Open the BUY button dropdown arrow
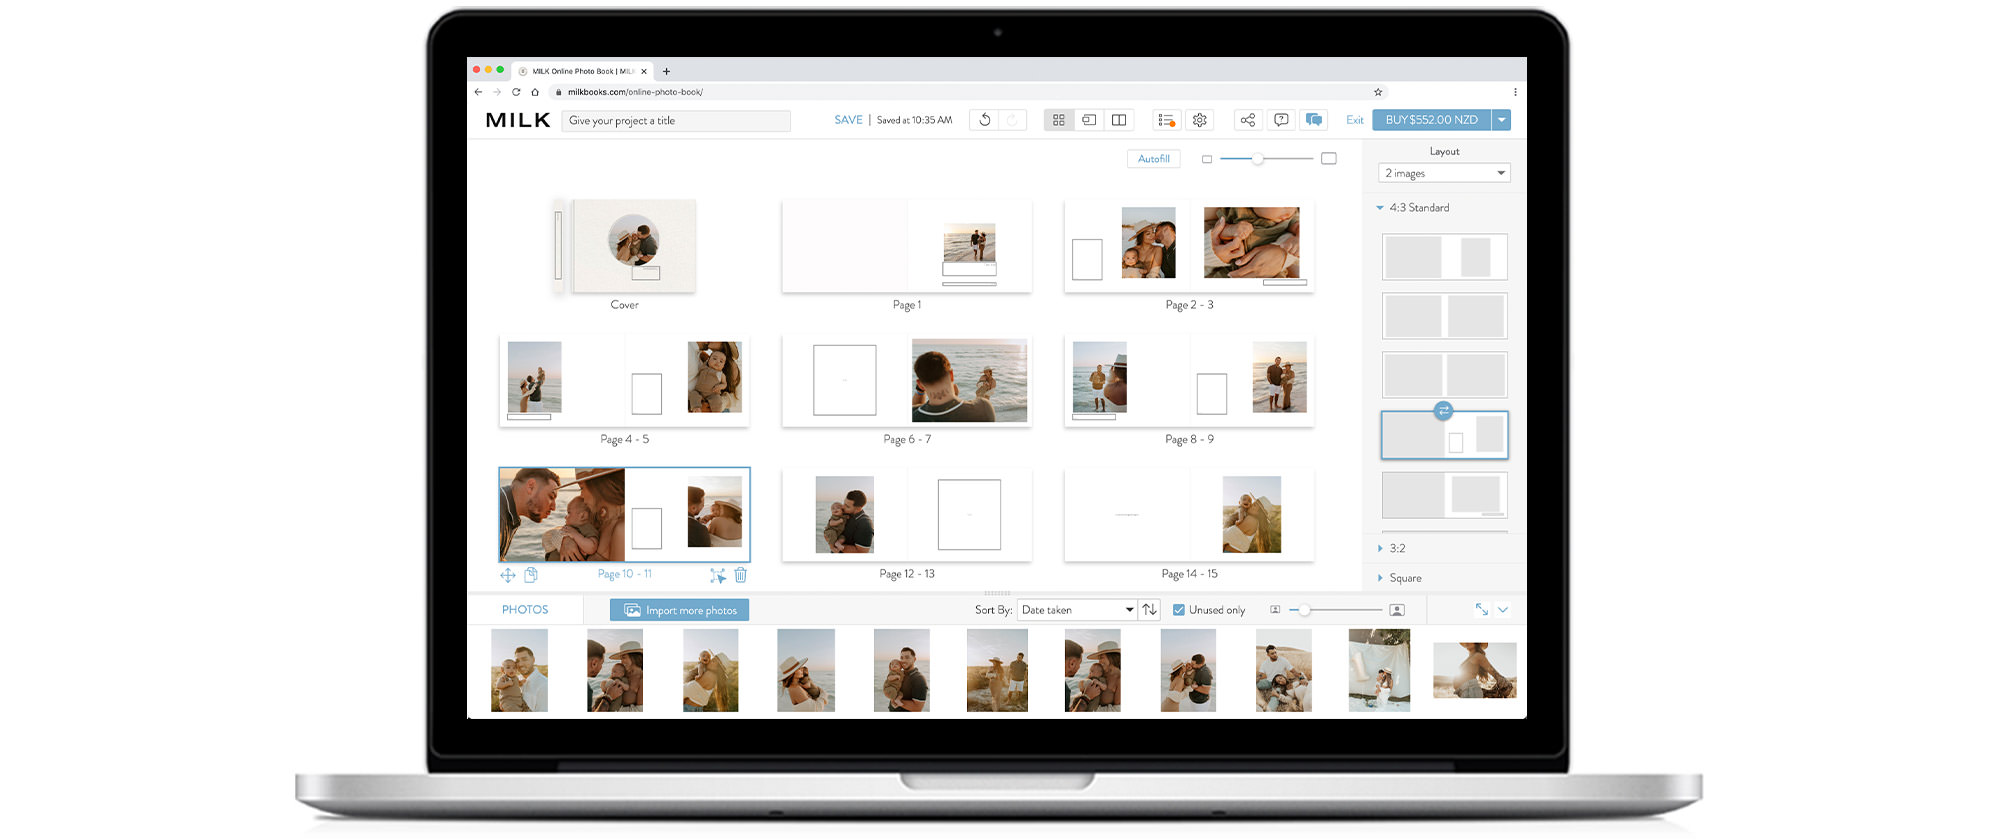 pos(1501,120)
